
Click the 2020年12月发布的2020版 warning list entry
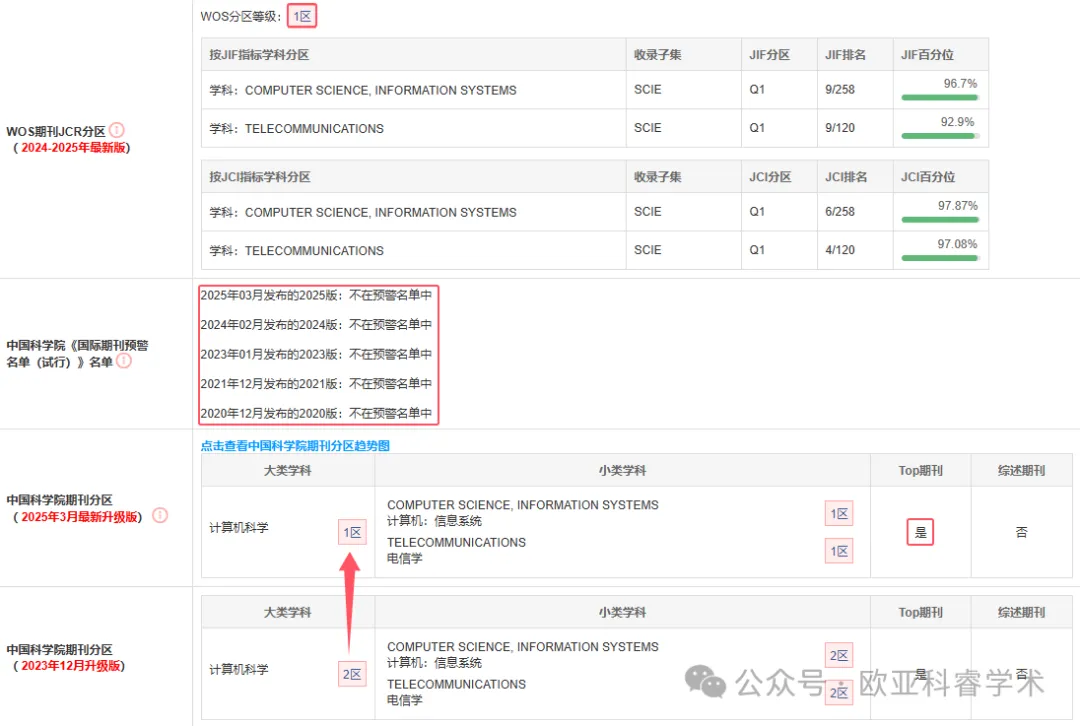tap(316, 413)
